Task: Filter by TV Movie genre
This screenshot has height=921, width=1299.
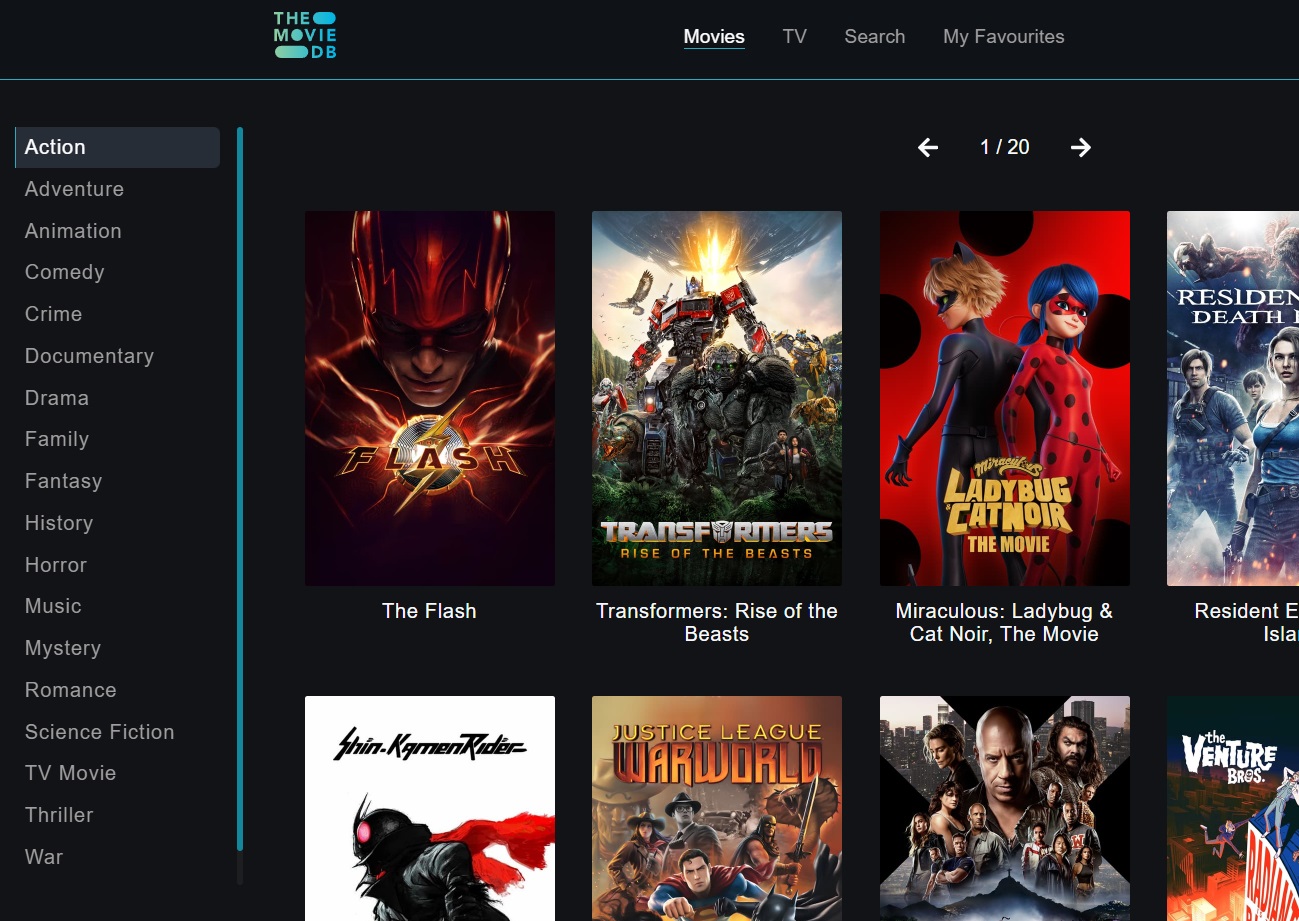Action: 71,773
